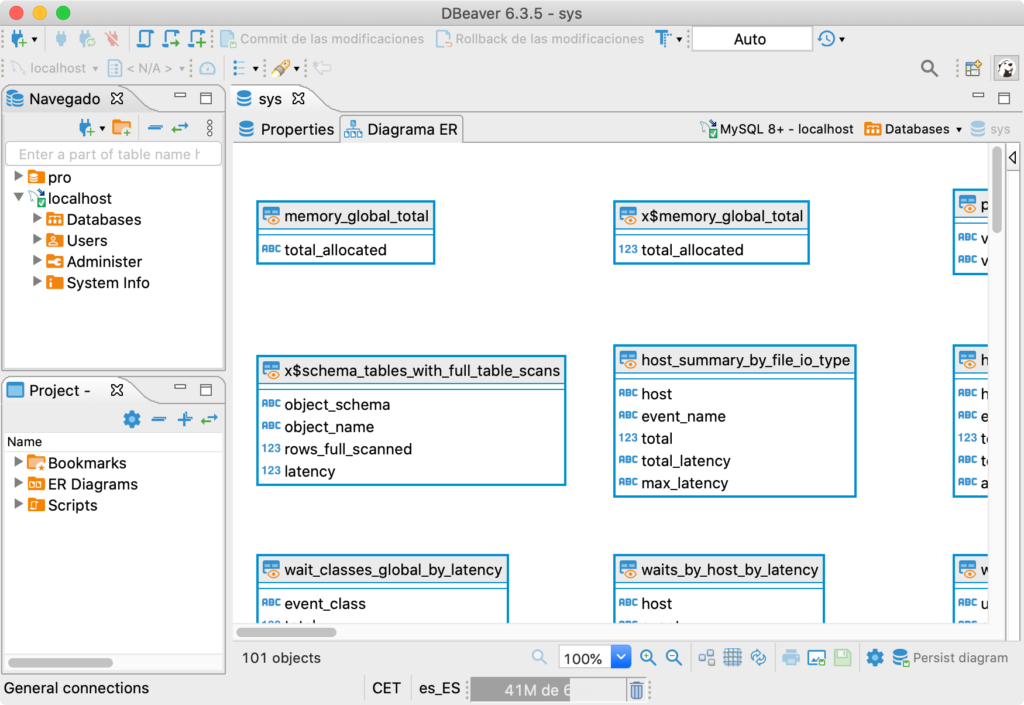Toggle link with editor in Navigator panel
This screenshot has width=1024, height=705.
180,127
